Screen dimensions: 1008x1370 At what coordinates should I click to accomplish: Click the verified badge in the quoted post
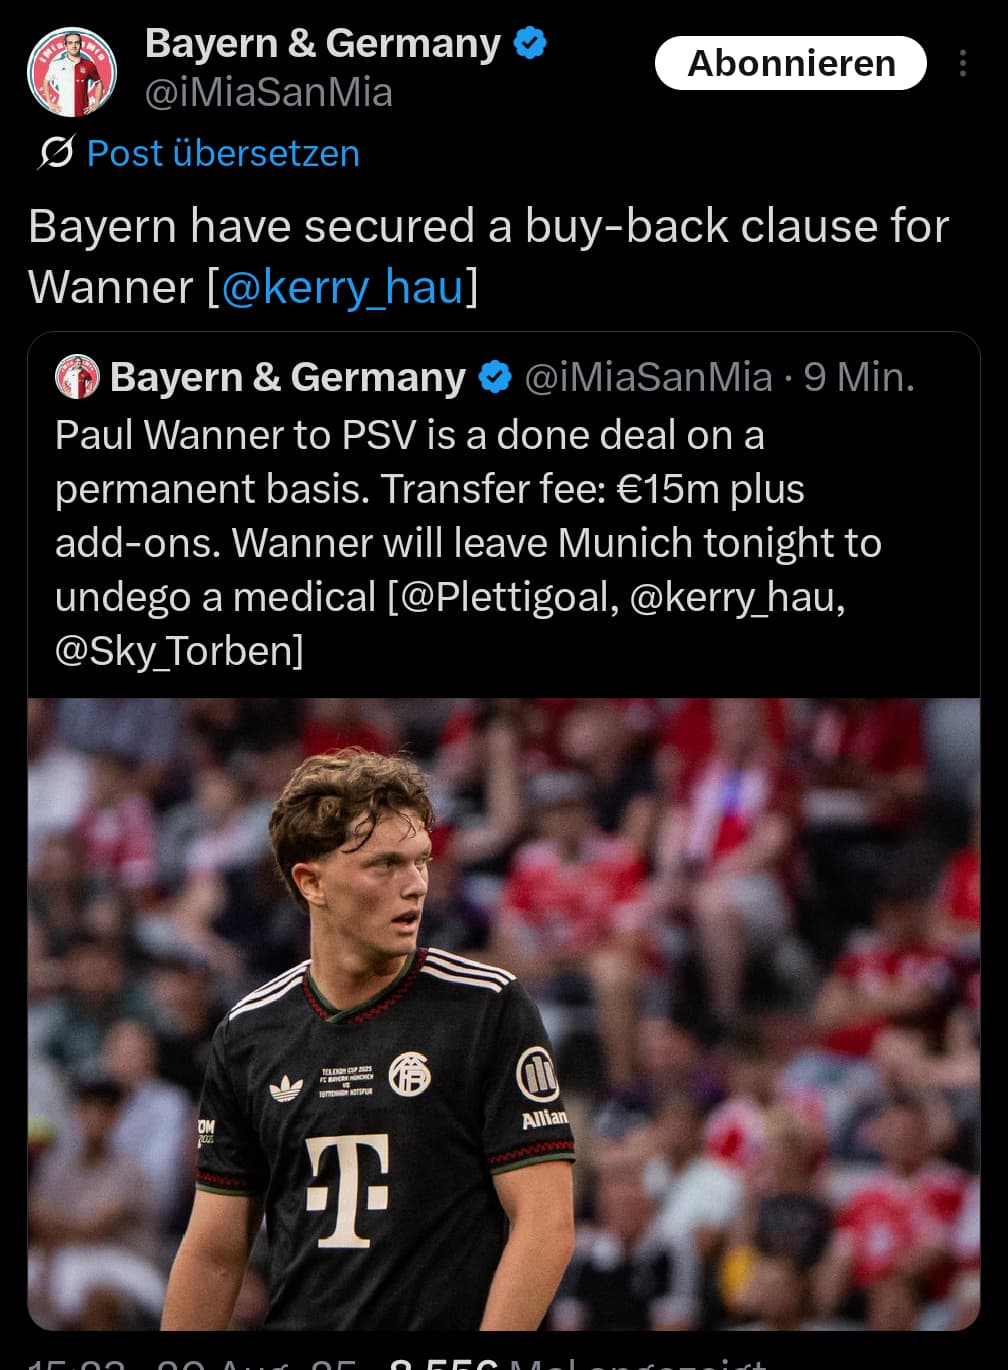[x=495, y=377]
